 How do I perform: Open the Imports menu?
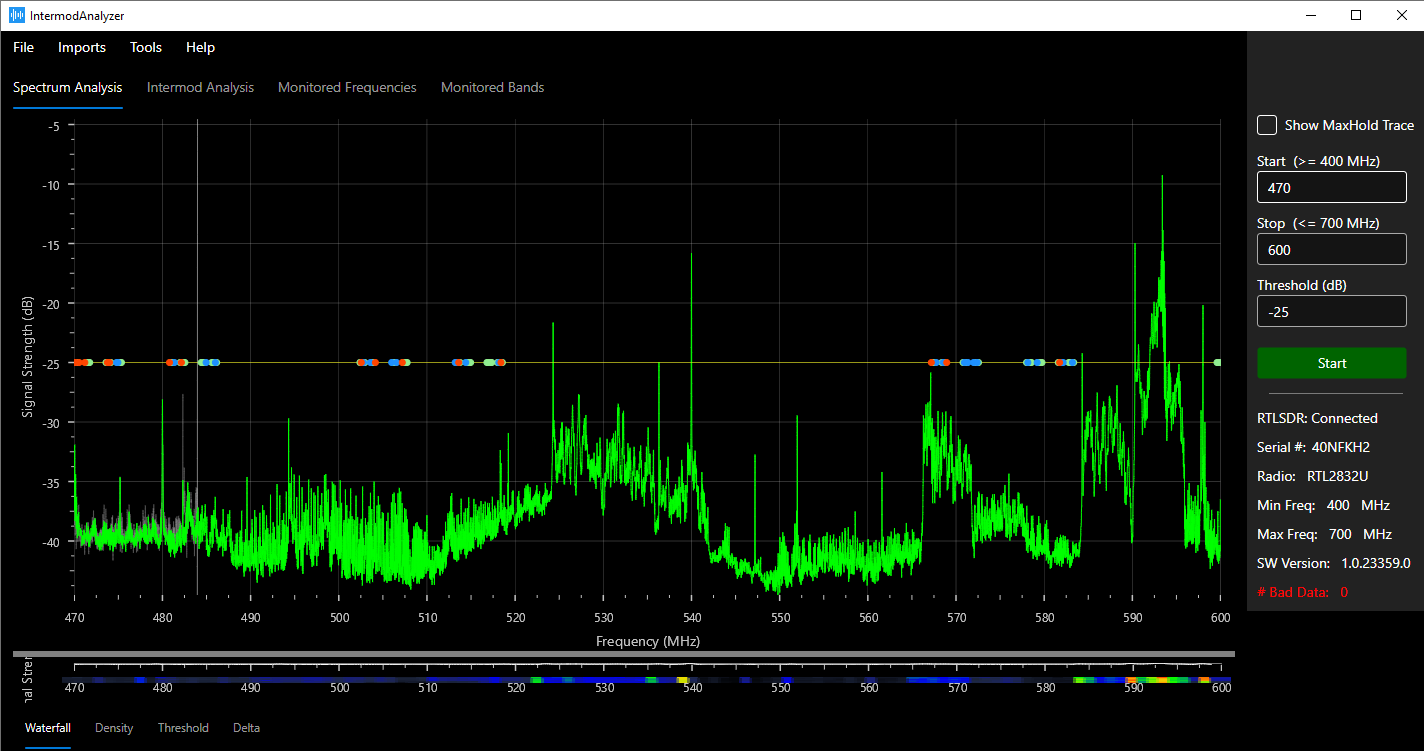(82, 47)
